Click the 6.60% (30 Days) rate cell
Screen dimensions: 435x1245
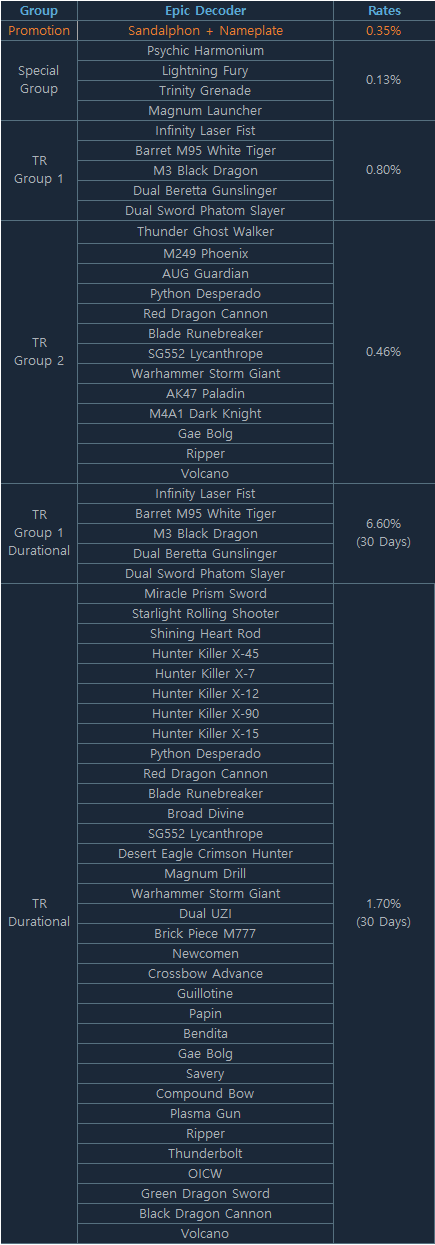coord(384,533)
